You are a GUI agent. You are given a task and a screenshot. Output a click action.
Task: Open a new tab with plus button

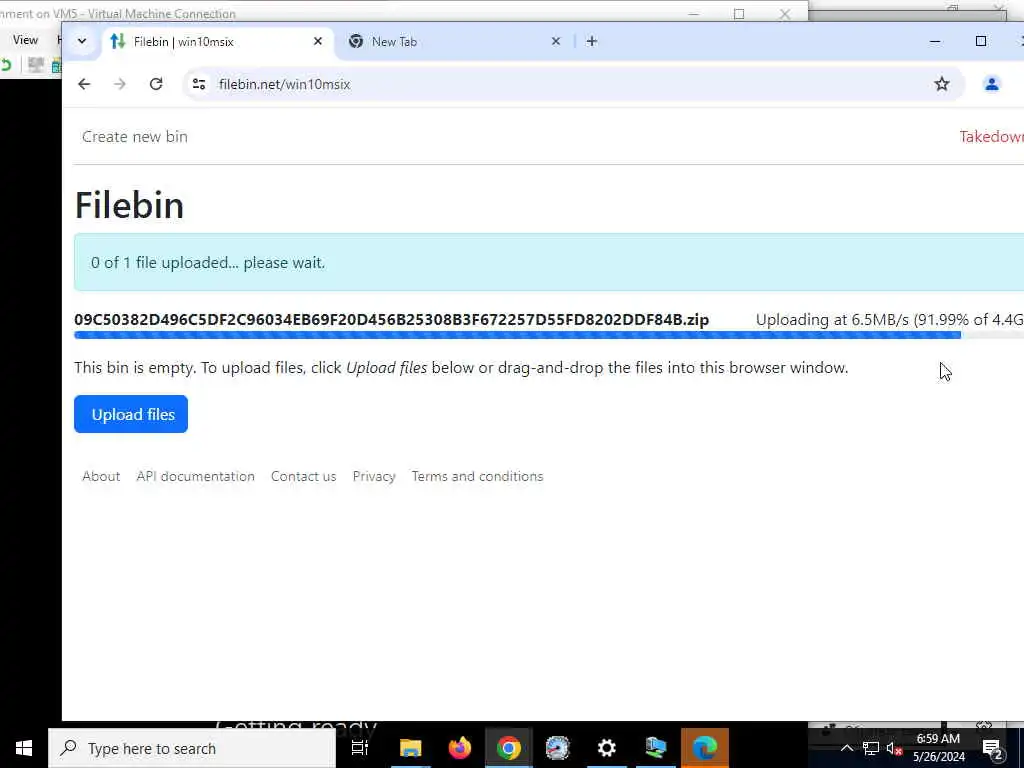tap(592, 41)
